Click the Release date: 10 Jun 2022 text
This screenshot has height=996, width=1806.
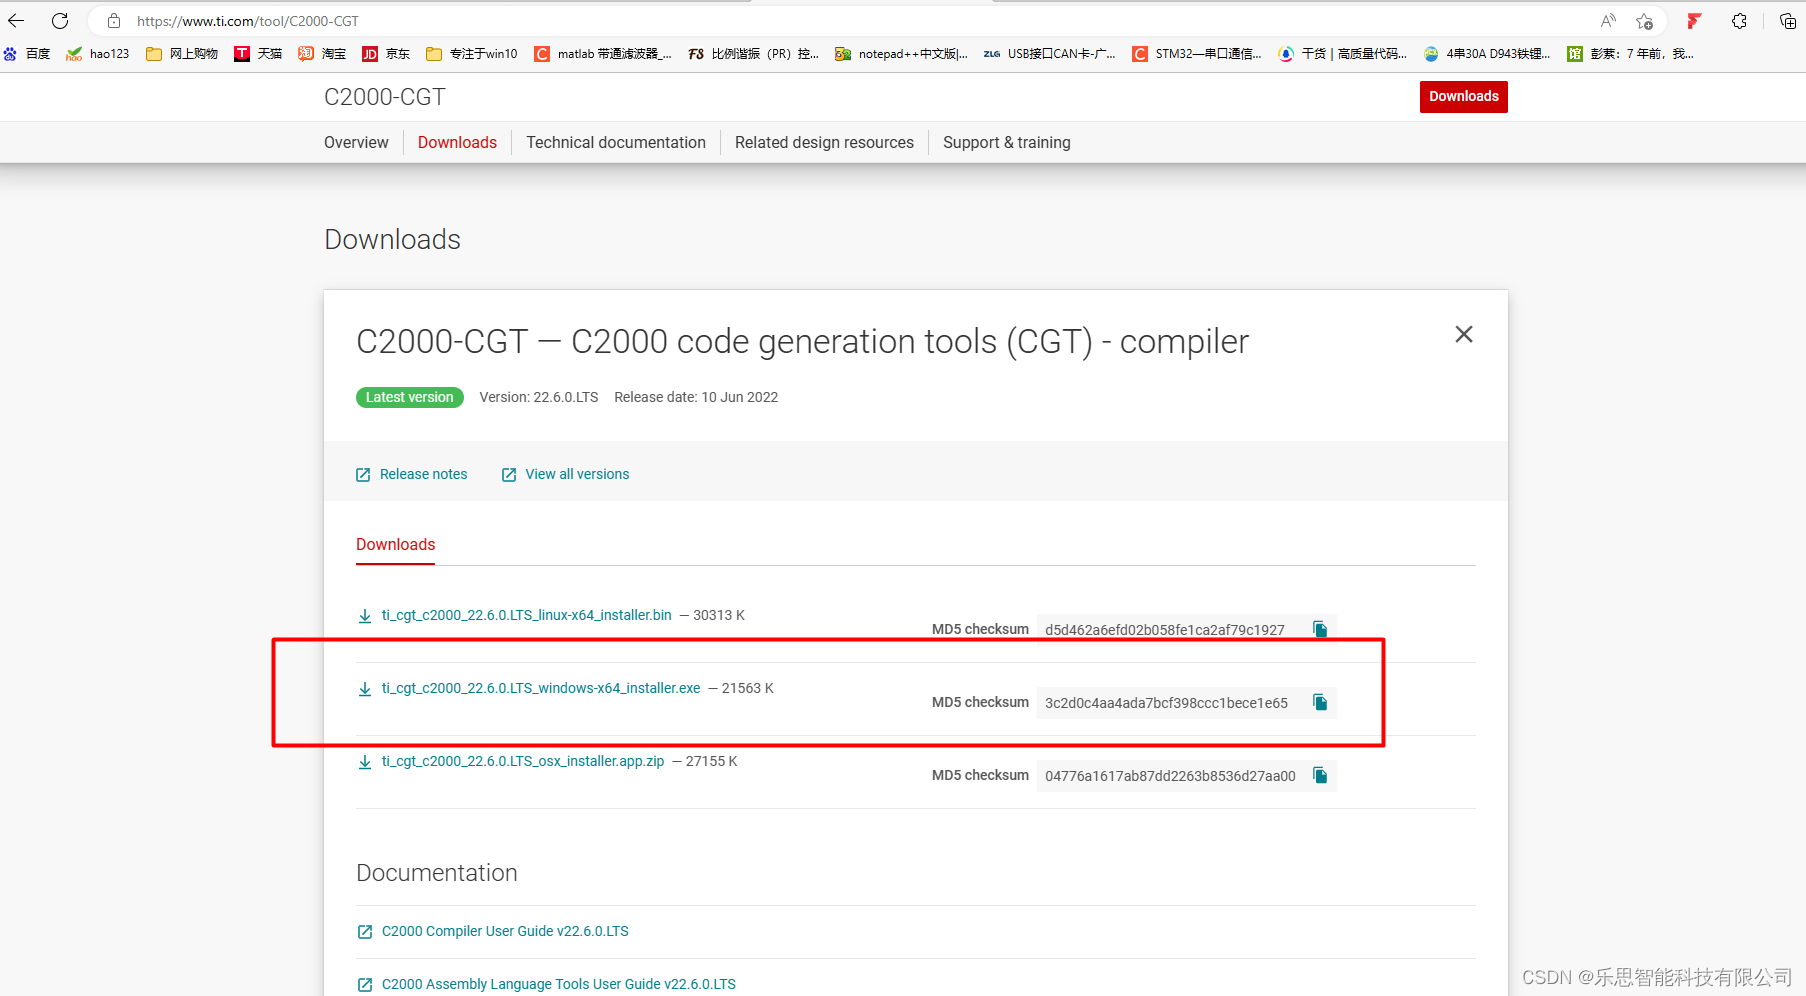tap(696, 398)
